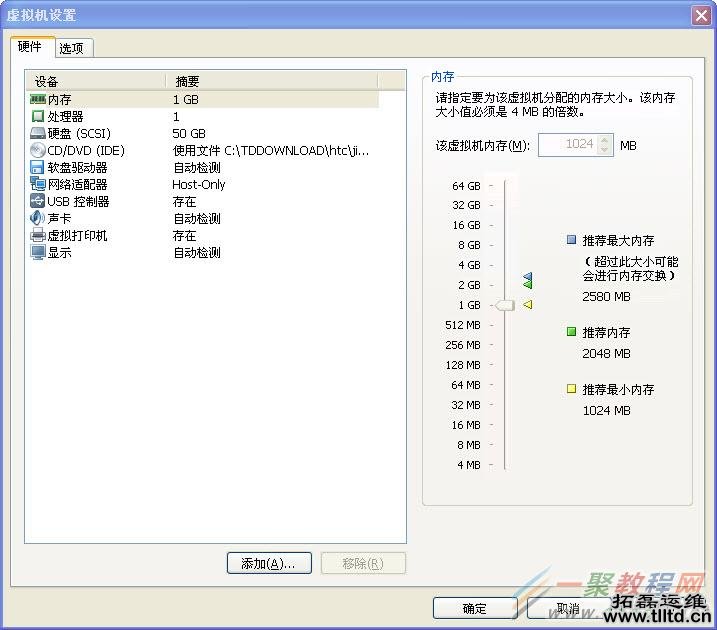Click the virtual printer (虚拟打印机) icon
This screenshot has height=630, width=717.
pos(38,235)
